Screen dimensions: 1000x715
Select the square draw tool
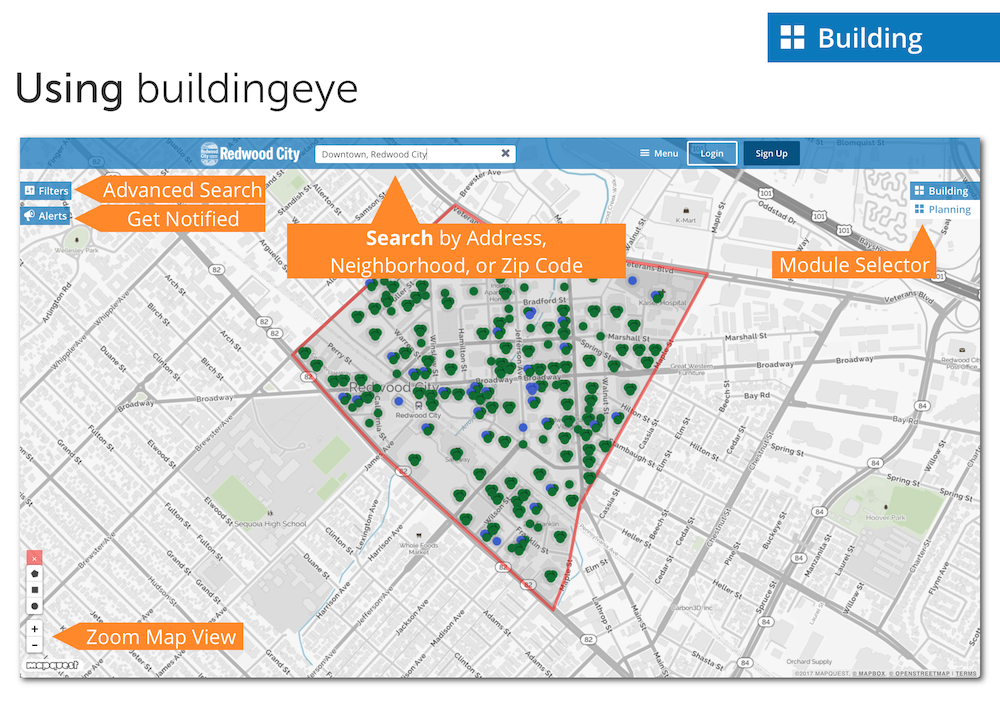coord(34,590)
